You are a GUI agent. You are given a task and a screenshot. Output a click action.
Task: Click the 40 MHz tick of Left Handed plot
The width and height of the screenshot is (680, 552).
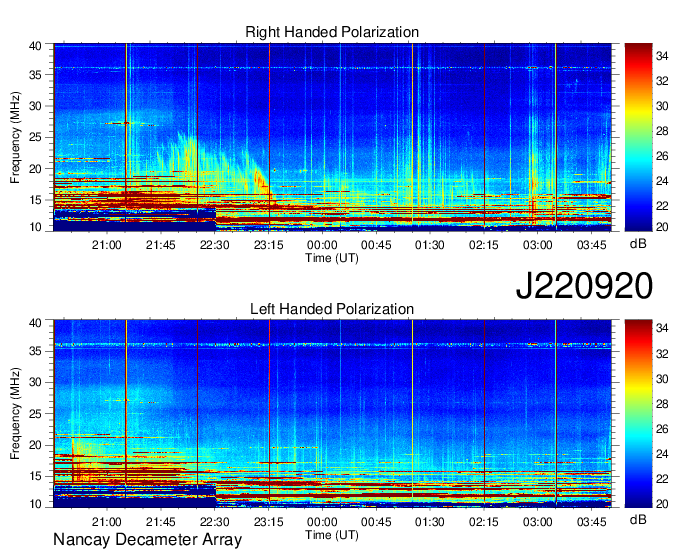35,323
